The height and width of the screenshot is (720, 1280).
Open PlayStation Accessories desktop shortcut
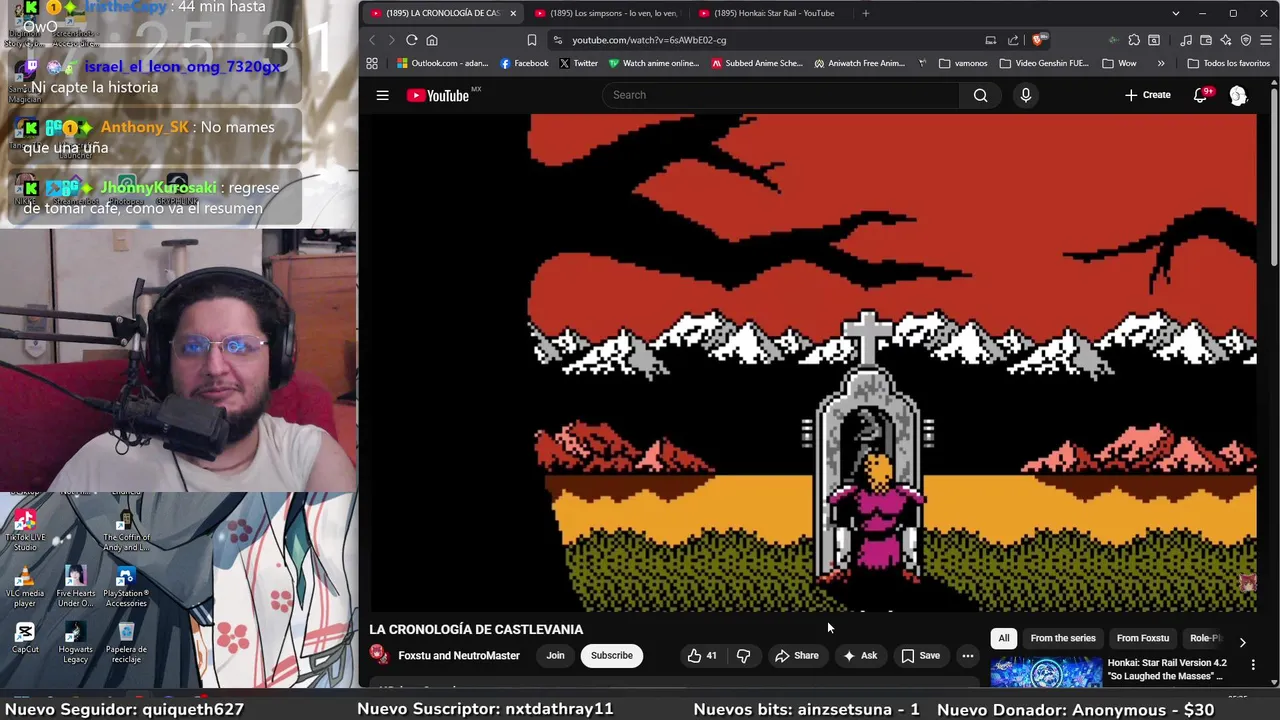point(126,587)
